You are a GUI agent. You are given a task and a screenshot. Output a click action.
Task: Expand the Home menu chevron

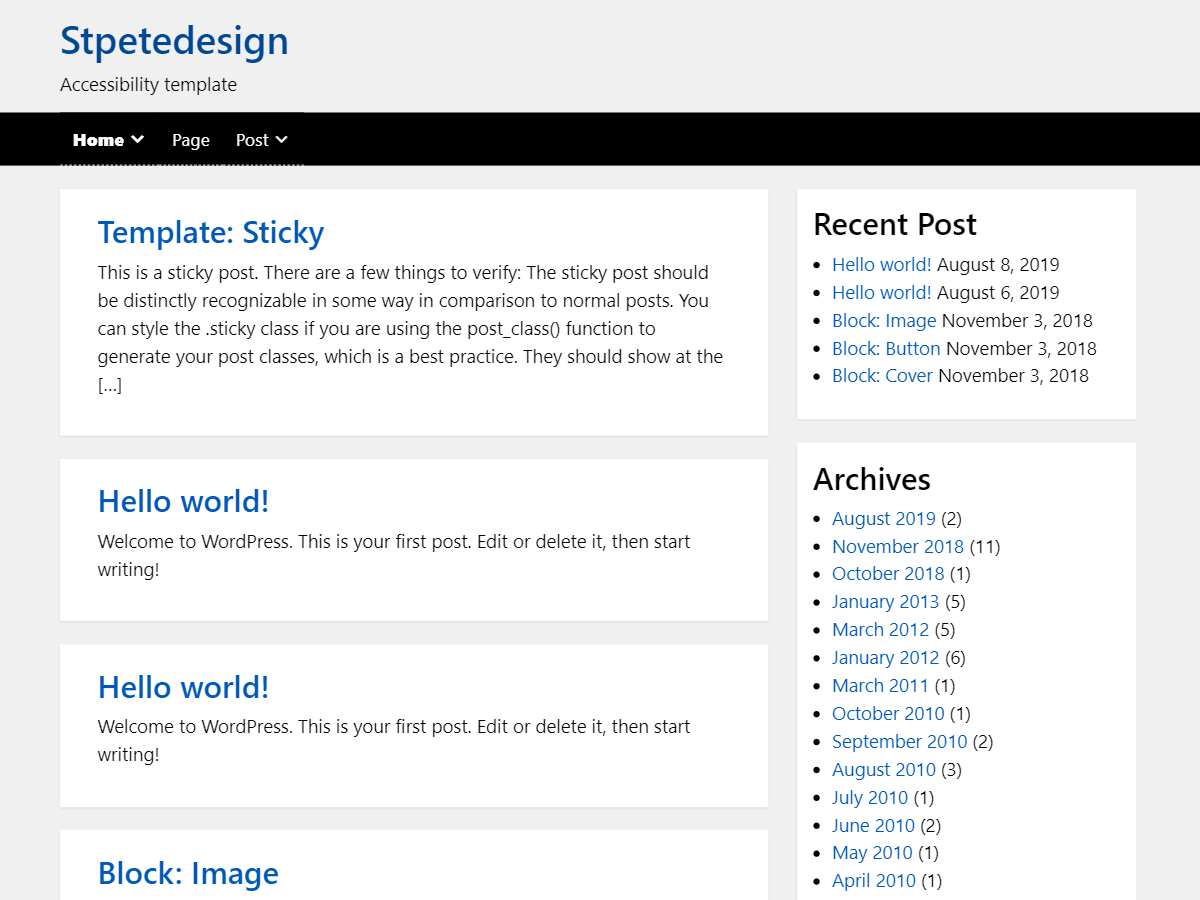tap(138, 140)
